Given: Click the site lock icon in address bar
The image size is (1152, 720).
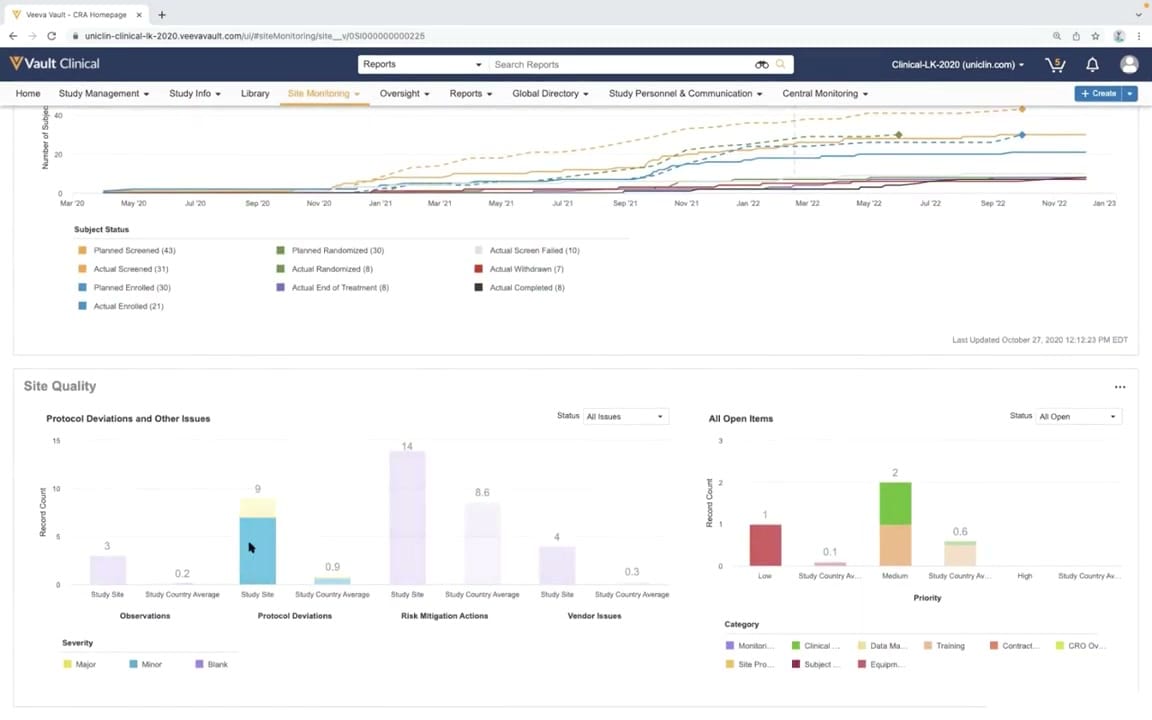Looking at the screenshot, I should (x=75, y=36).
